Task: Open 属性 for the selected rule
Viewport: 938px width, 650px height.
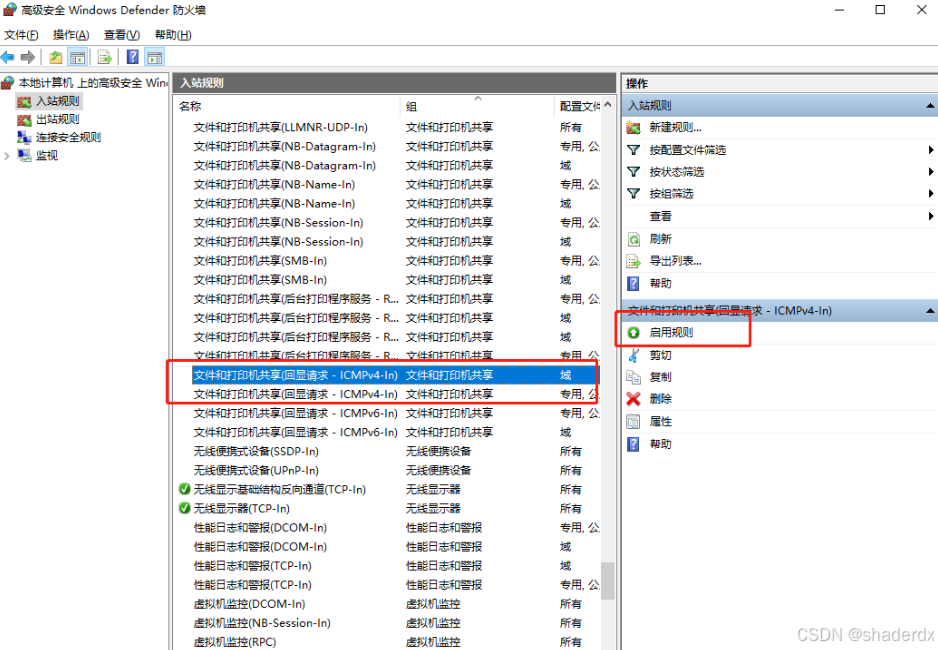Action: tap(660, 422)
